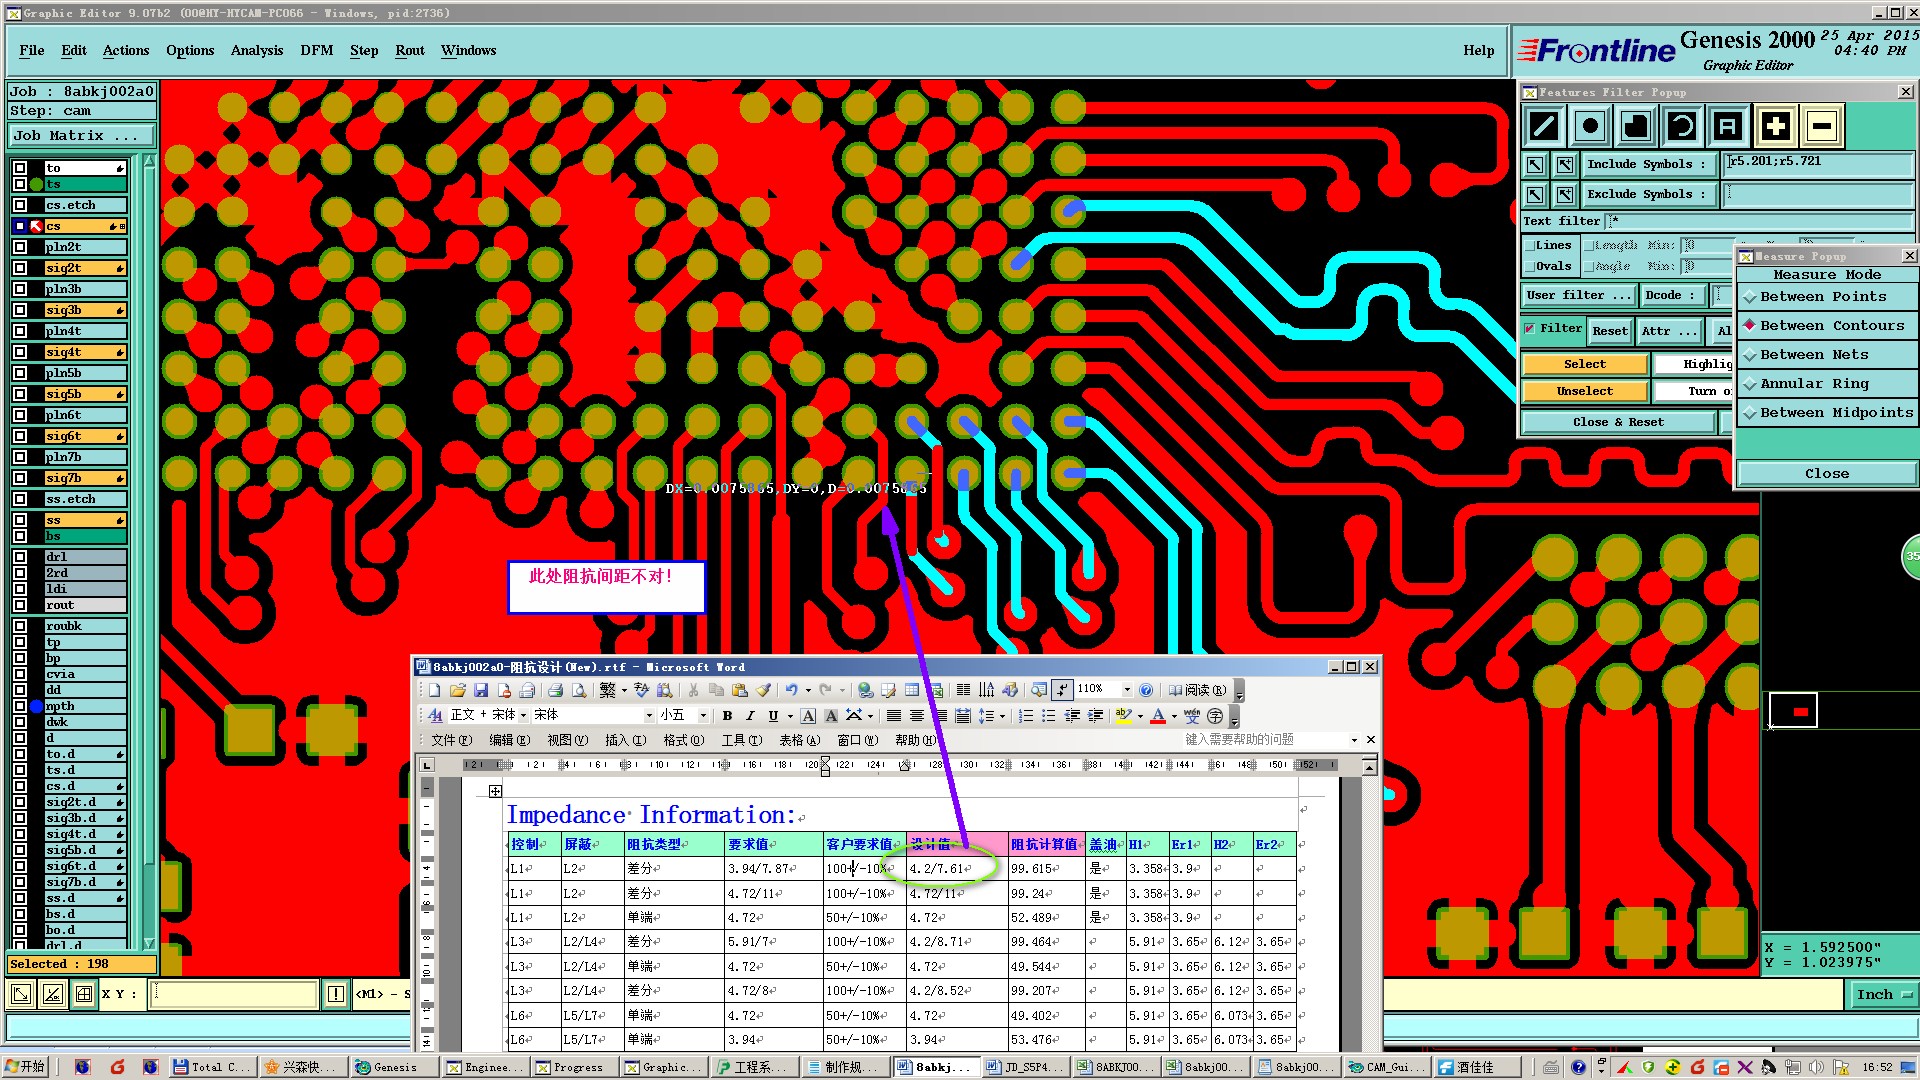Toggle the text feature filter icon
Viewport: 1920px width, 1080px height.
[x=1728, y=127]
